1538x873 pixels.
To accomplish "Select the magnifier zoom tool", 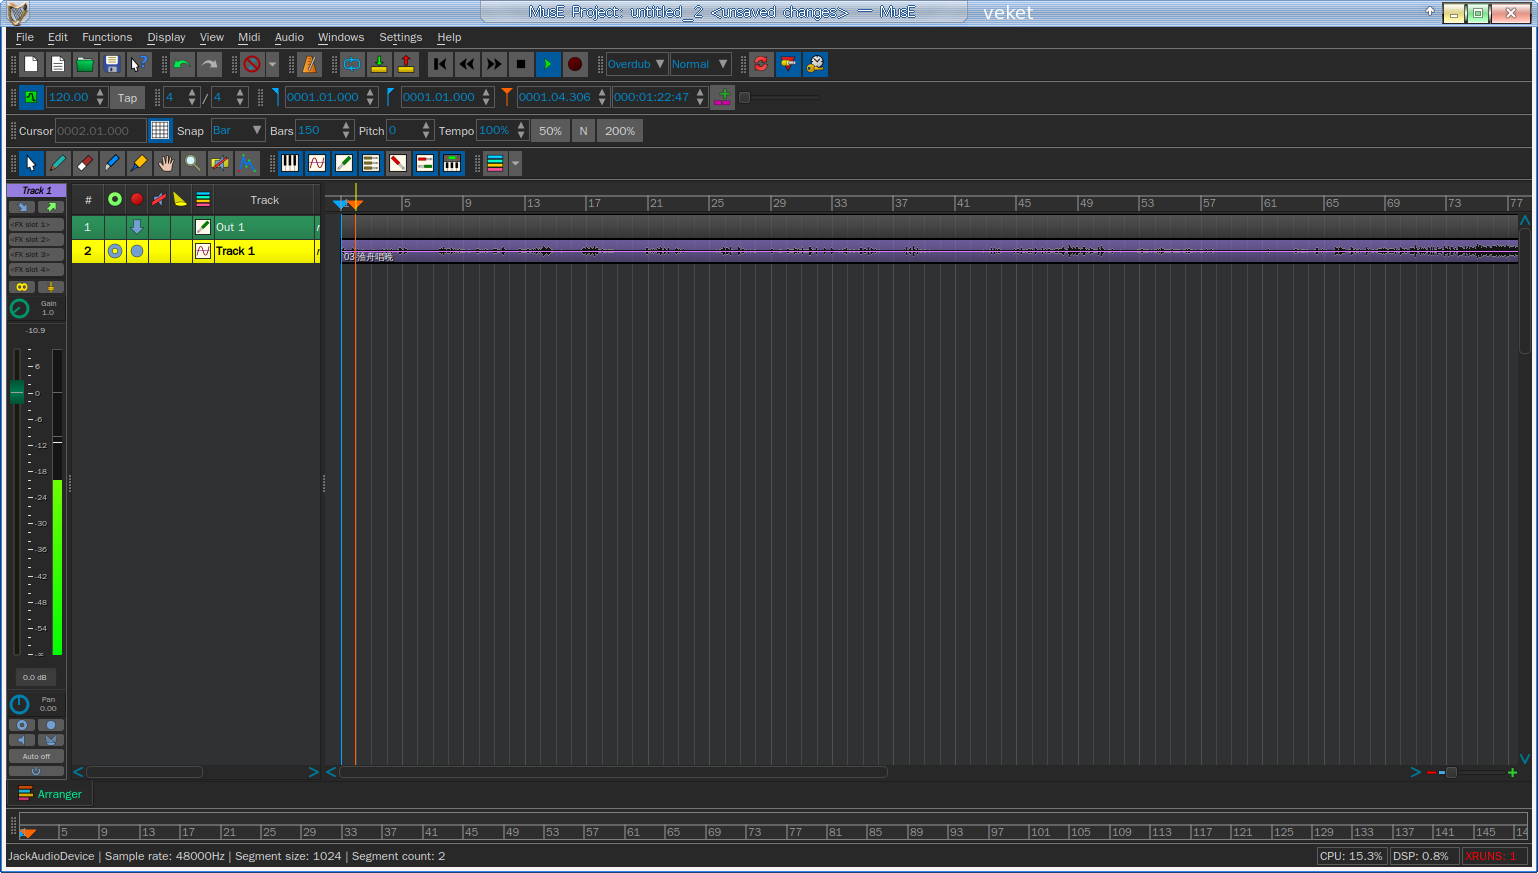I will pos(193,163).
